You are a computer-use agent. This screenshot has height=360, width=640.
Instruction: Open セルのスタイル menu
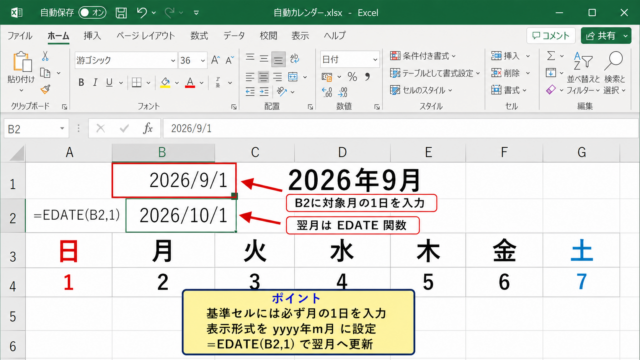421,90
